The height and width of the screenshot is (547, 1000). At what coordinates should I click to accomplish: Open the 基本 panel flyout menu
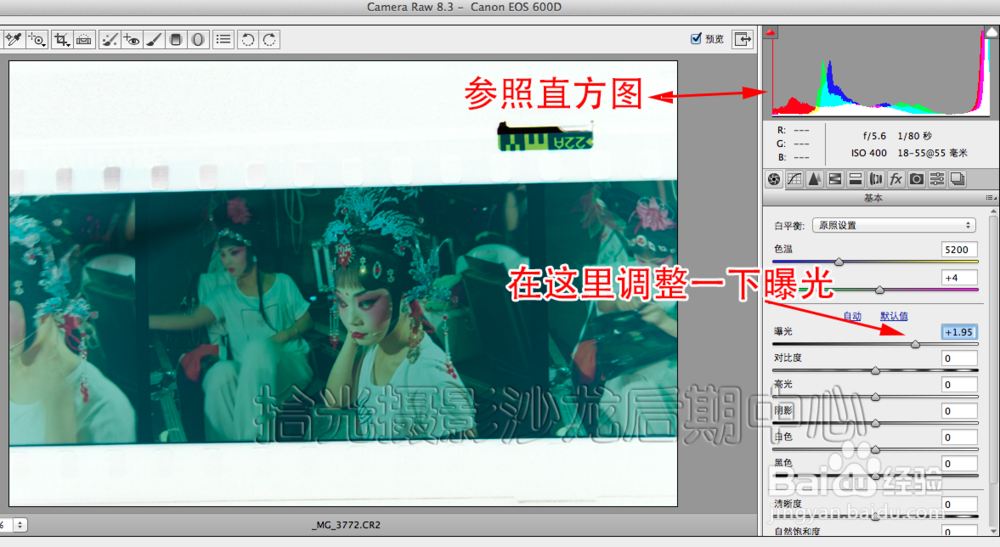pos(990,198)
